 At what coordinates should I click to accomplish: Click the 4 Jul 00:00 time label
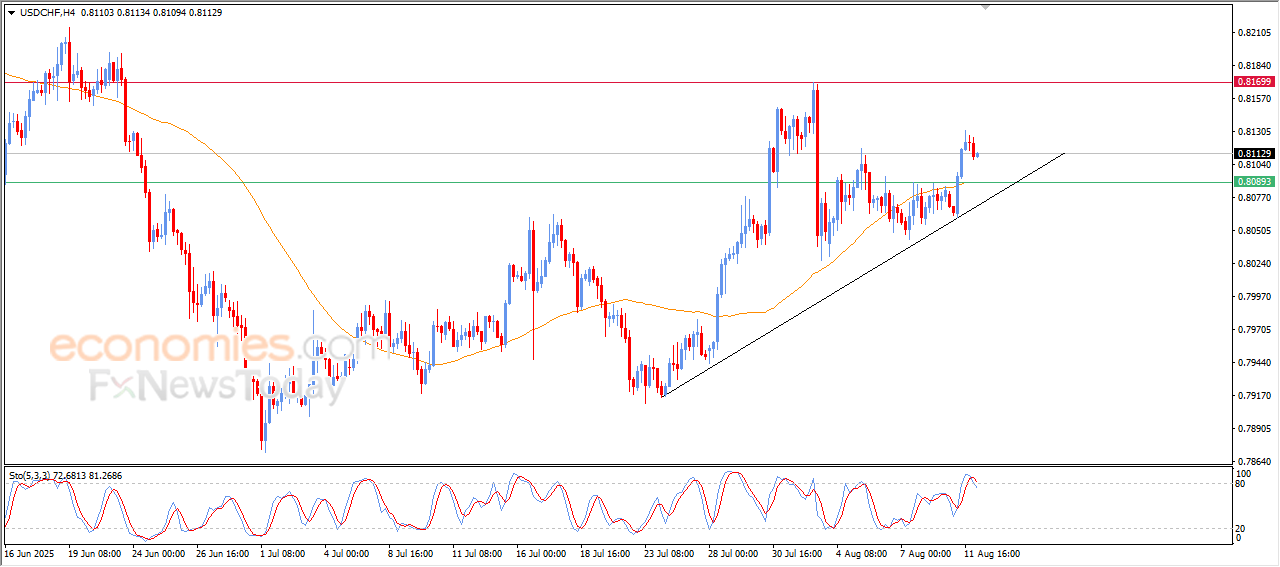349,553
